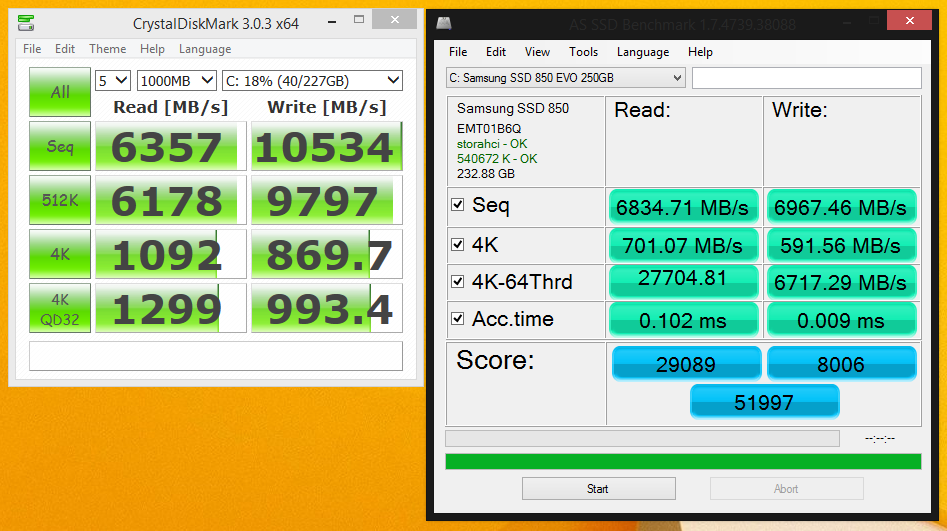Image resolution: width=947 pixels, height=531 pixels.
Task: Run all tests with the All button
Action: click(x=60, y=92)
